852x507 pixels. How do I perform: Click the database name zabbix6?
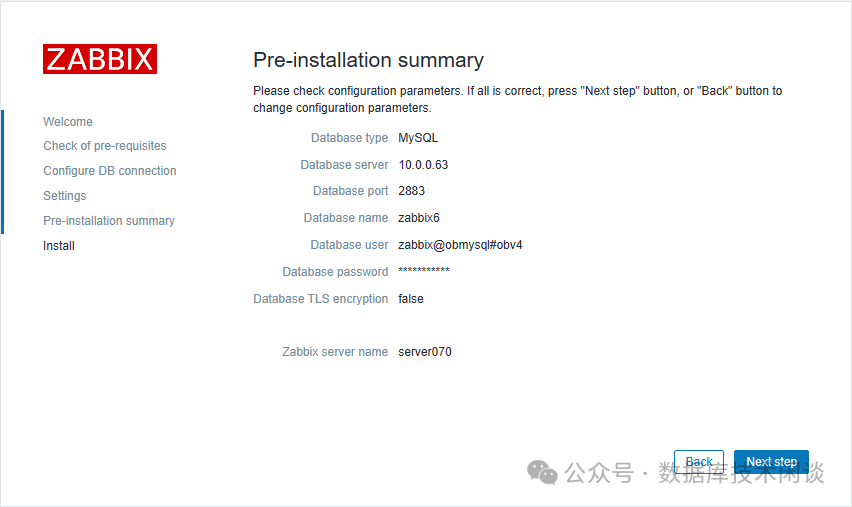tap(419, 218)
